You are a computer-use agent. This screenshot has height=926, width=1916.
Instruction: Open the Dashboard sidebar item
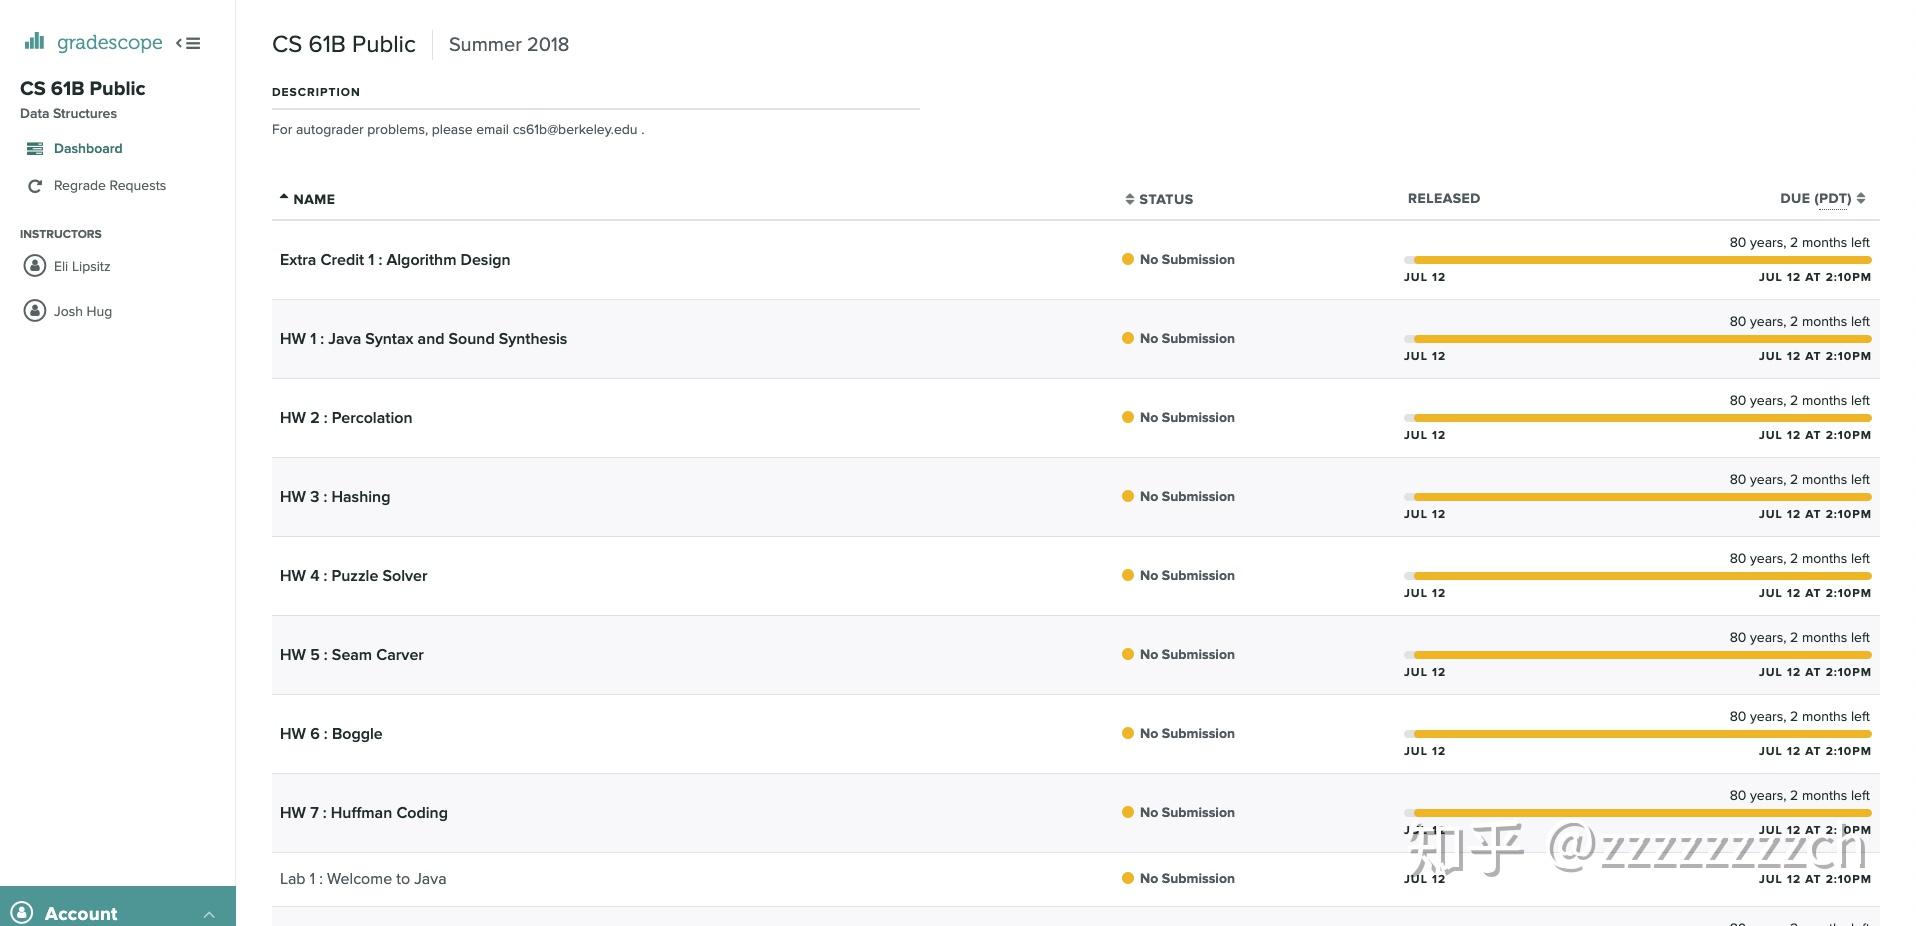click(88, 149)
